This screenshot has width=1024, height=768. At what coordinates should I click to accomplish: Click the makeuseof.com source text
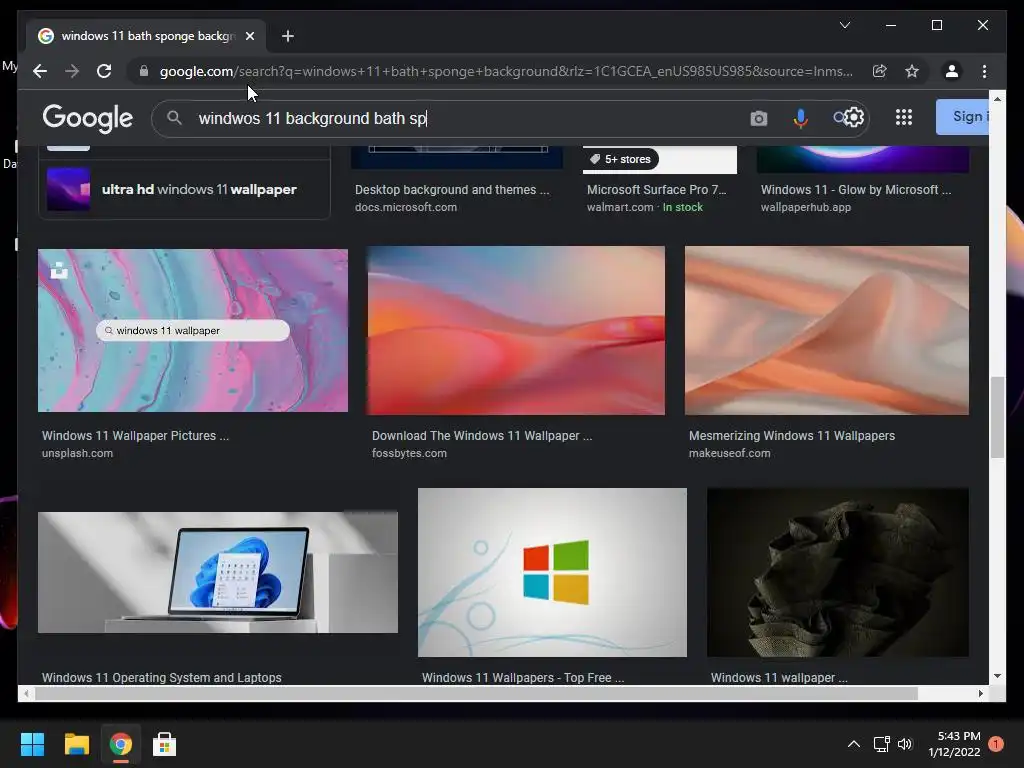(x=729, y=453)
